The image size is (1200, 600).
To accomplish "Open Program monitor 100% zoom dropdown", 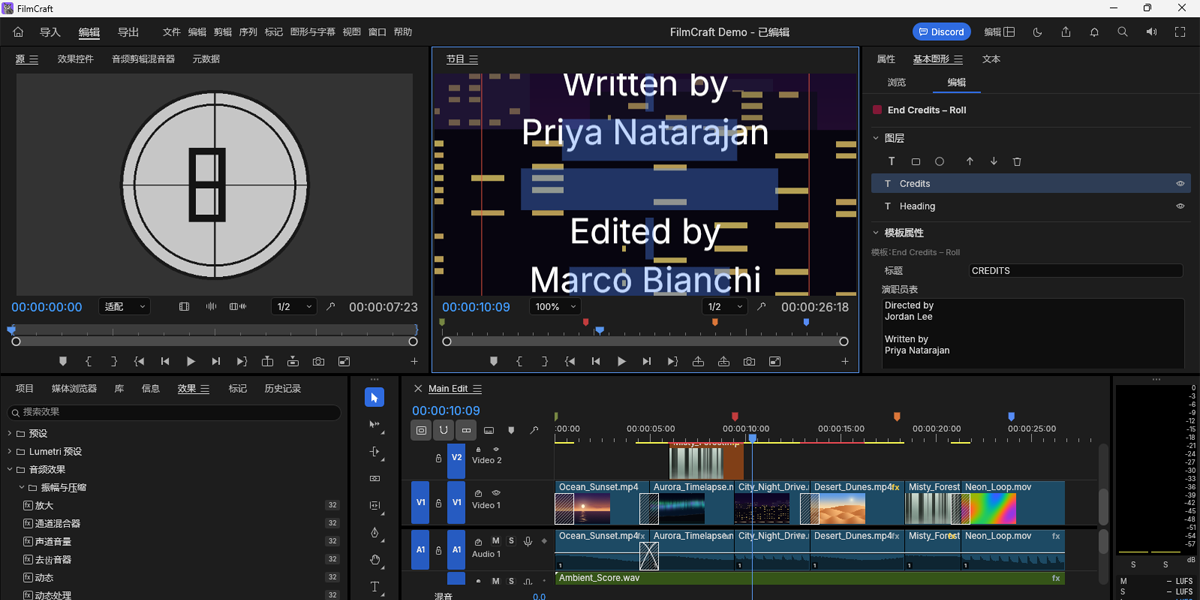I will tap(554, 307).
